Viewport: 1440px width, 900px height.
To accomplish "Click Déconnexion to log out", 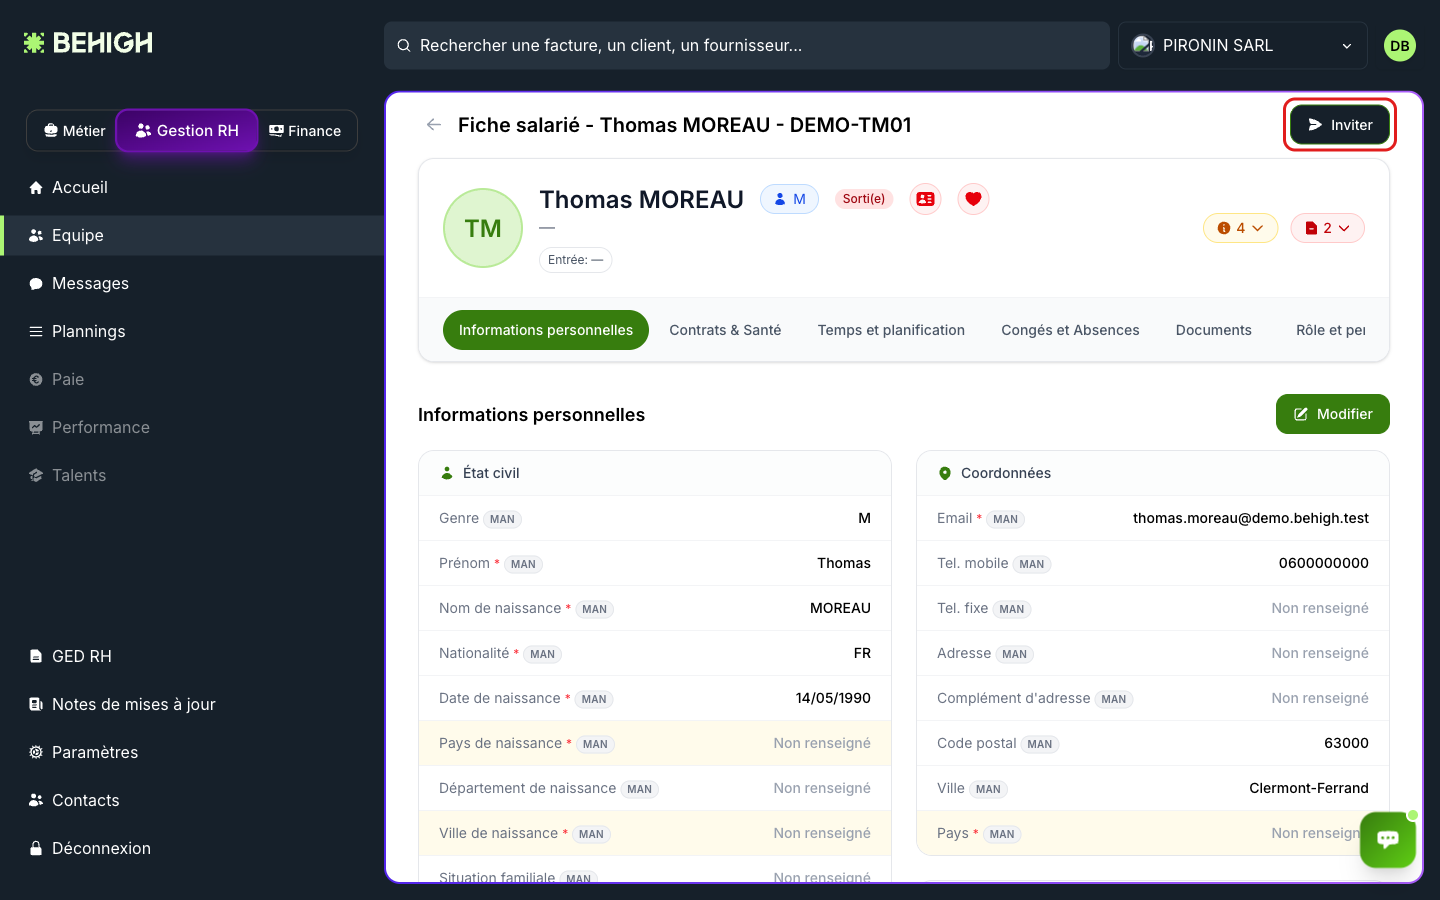I will [192, 848].
